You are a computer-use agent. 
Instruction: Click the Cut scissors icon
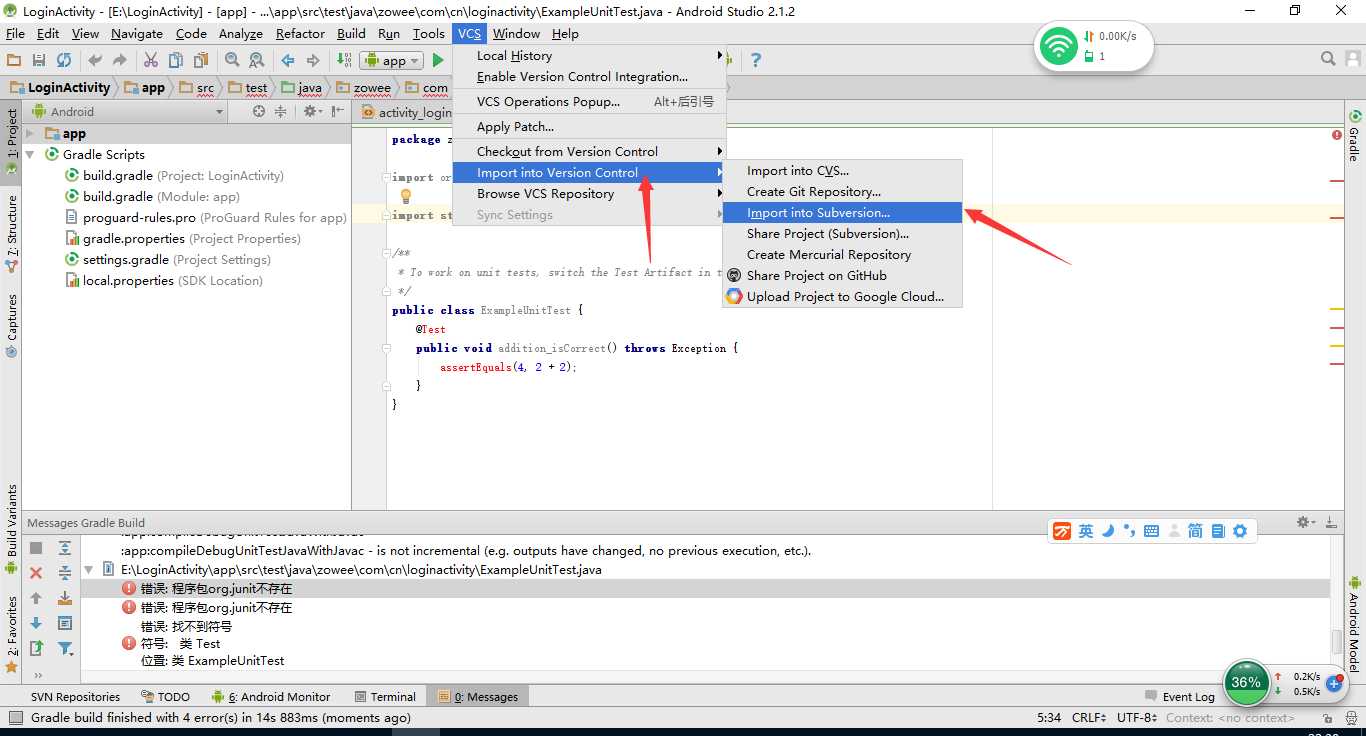151,61
